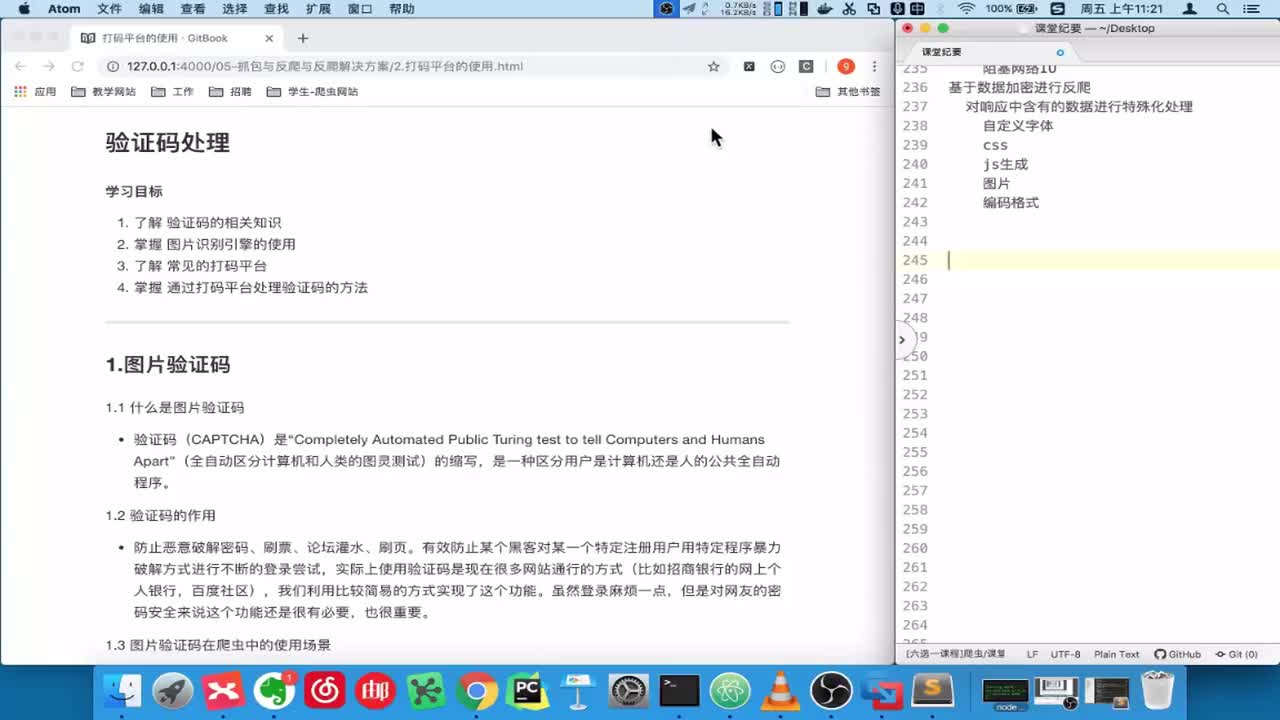Open the Atom application menu
The width and height of the screenshot is (1280, 720).
coord(64,9)
